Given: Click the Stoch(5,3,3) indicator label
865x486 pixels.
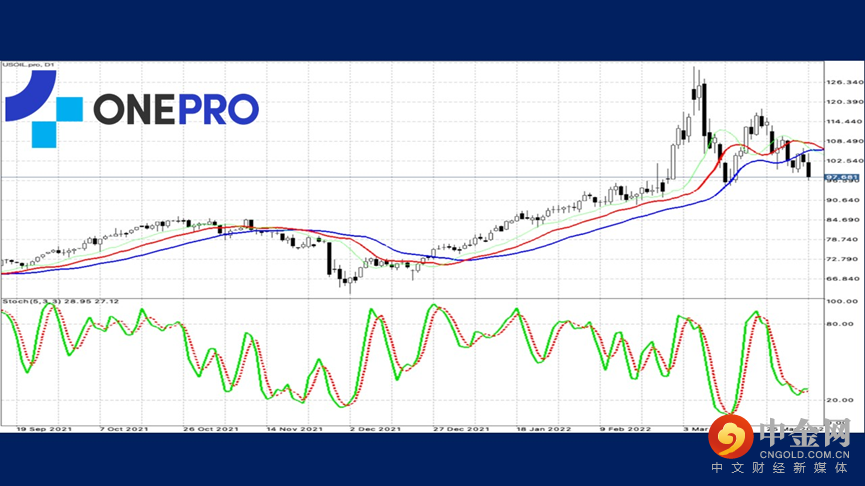Looking at the screenshot, I should [61, 301].
